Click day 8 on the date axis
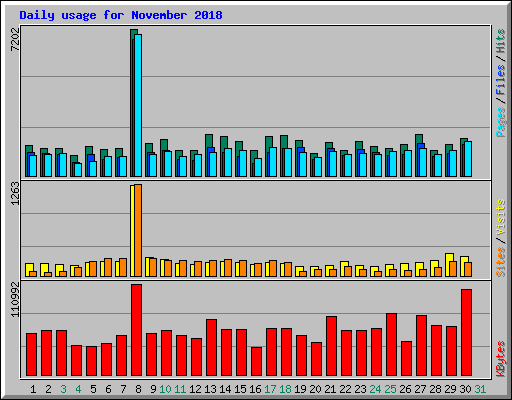Viewport: 512px width, 400px height. (x=138, y=389)
